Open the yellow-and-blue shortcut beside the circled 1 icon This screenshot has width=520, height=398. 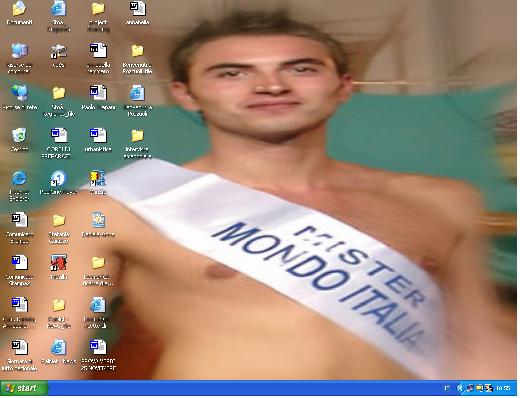[98, 178]
